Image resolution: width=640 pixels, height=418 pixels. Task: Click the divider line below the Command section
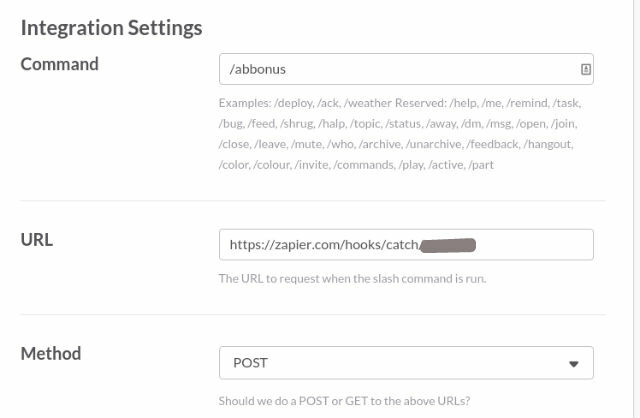click(x=313, y=200)
